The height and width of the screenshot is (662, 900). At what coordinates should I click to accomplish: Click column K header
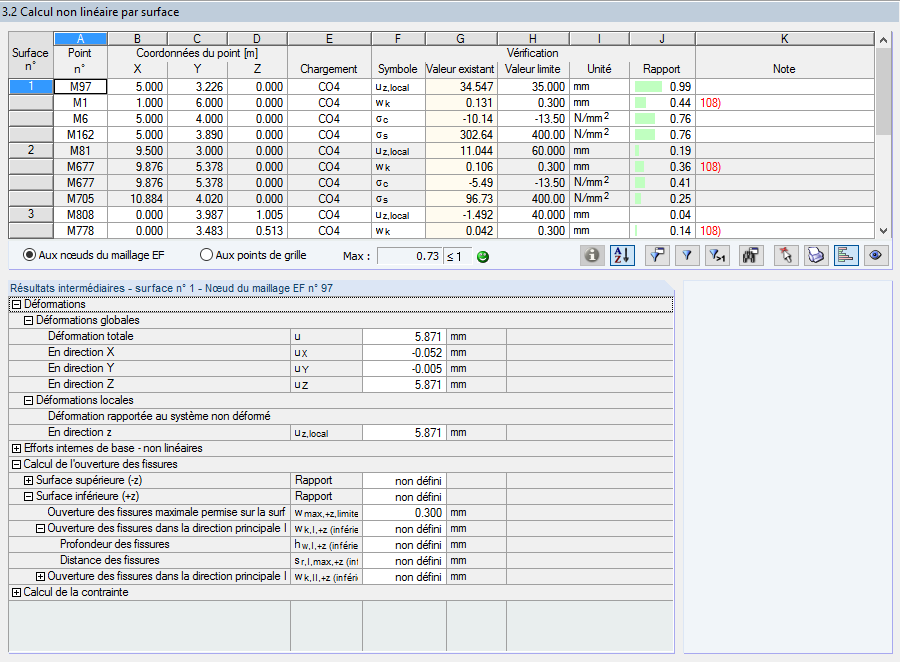785,38
